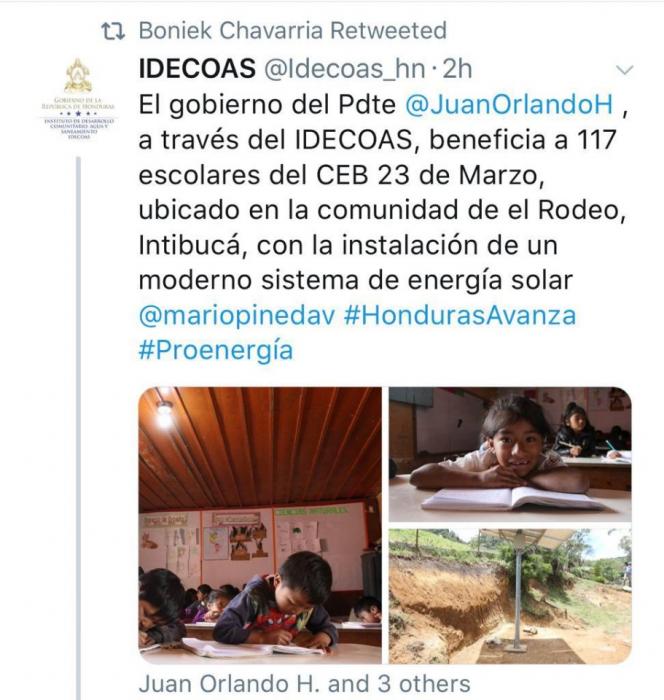Open the Boniek Chavarria Retweeted label

point(292,30)
